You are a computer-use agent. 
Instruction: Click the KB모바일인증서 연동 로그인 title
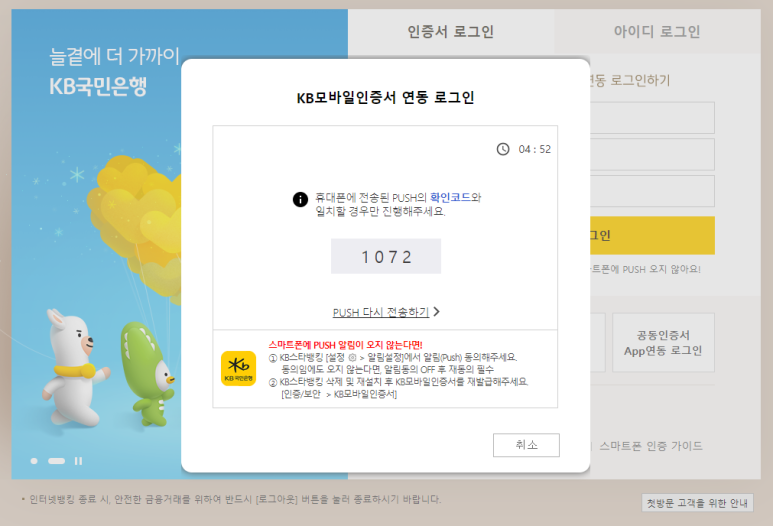tap(385, 97)
